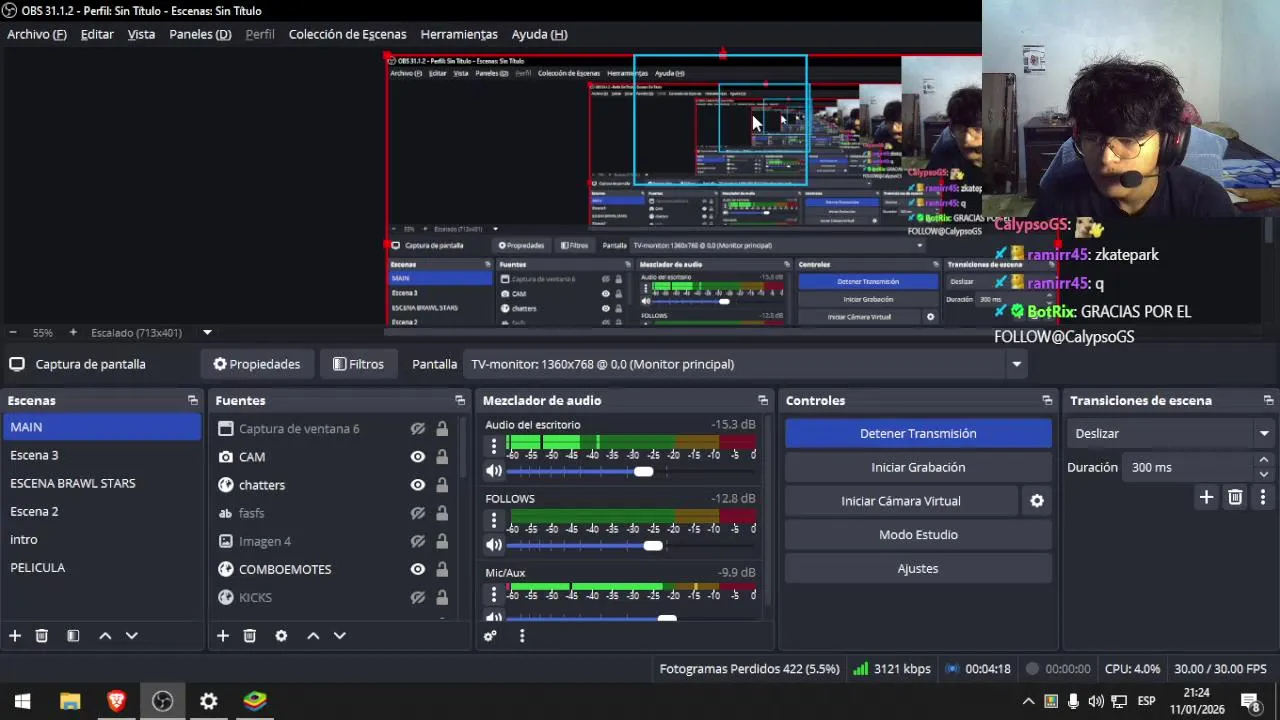
Task: Click the transition duration 300 ms field
Action: coord(1188,467)
